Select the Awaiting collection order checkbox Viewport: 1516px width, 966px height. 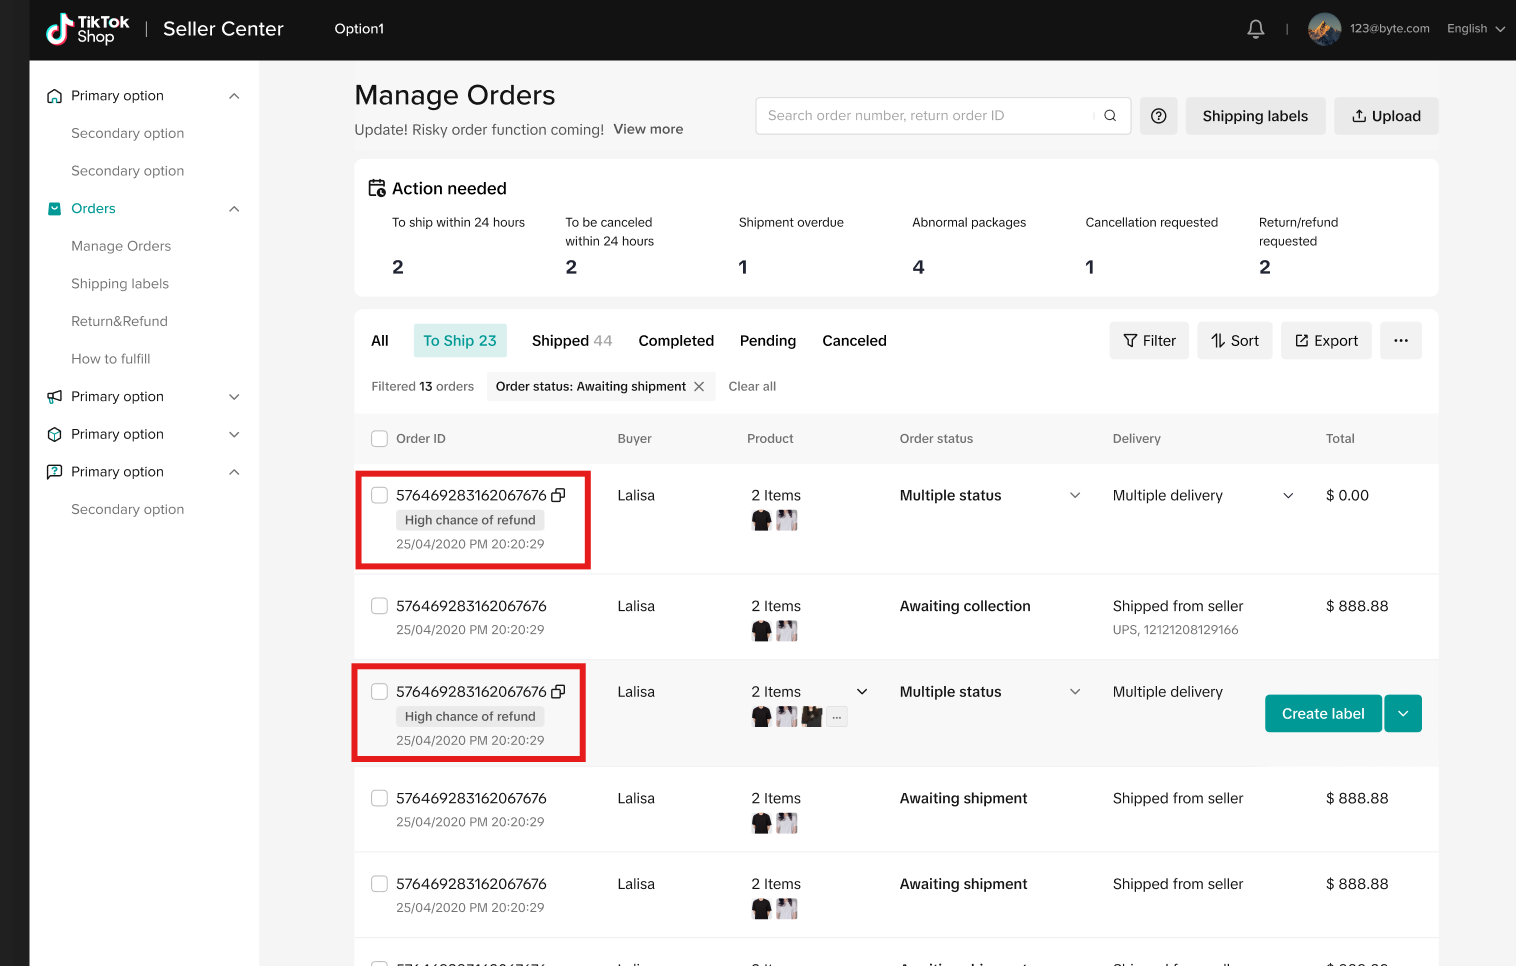point(379,606)
